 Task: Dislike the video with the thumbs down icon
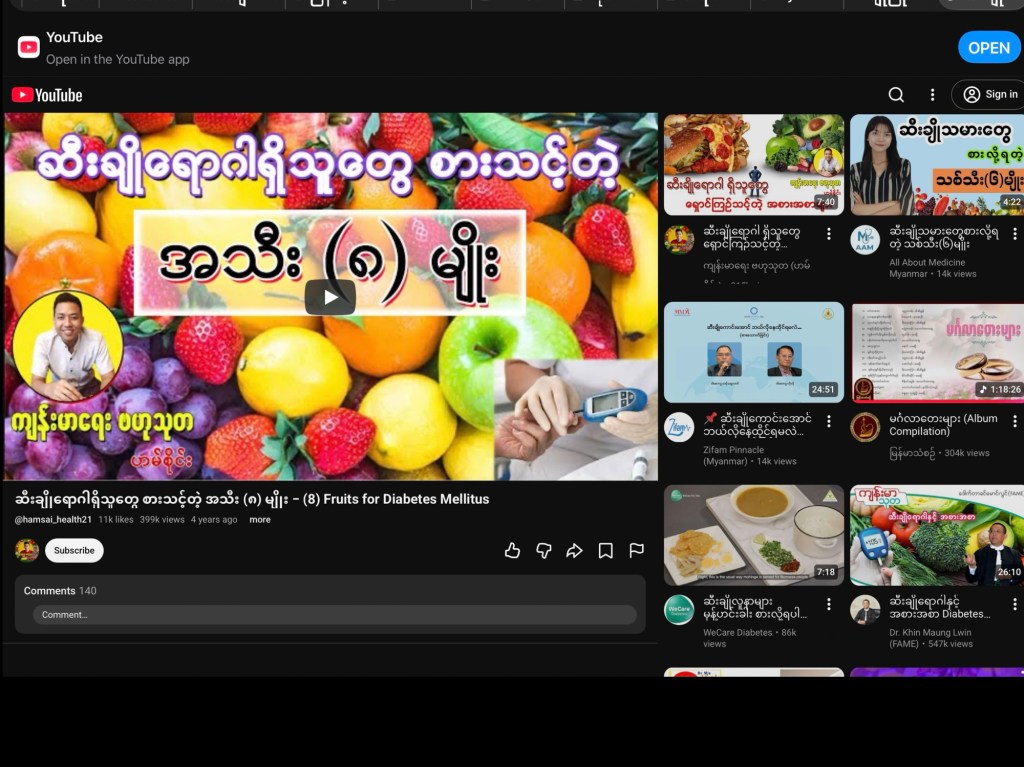(543, 551)
